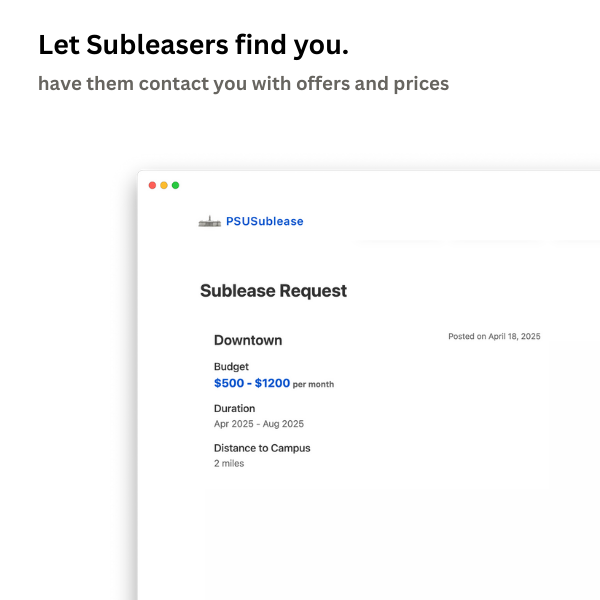Image resolution: width=600 pixels, height=600 pixels.
Task: Open the Downtown listing title
Action: tap(248, 340)
